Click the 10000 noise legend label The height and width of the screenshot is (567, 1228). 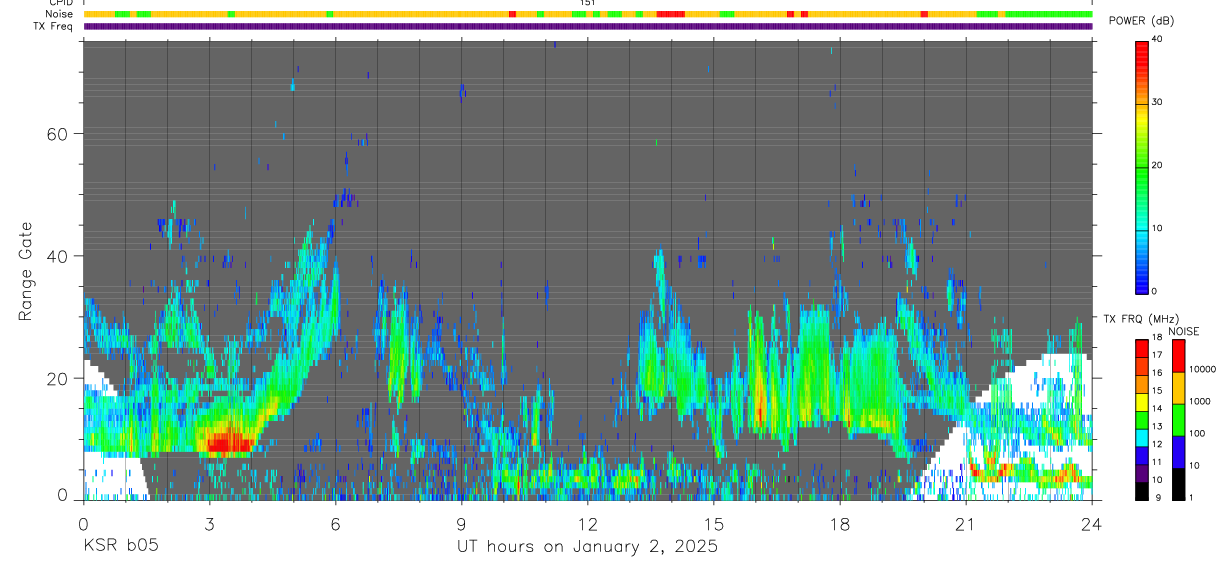pyautogui.click(x=1203, y=369)
